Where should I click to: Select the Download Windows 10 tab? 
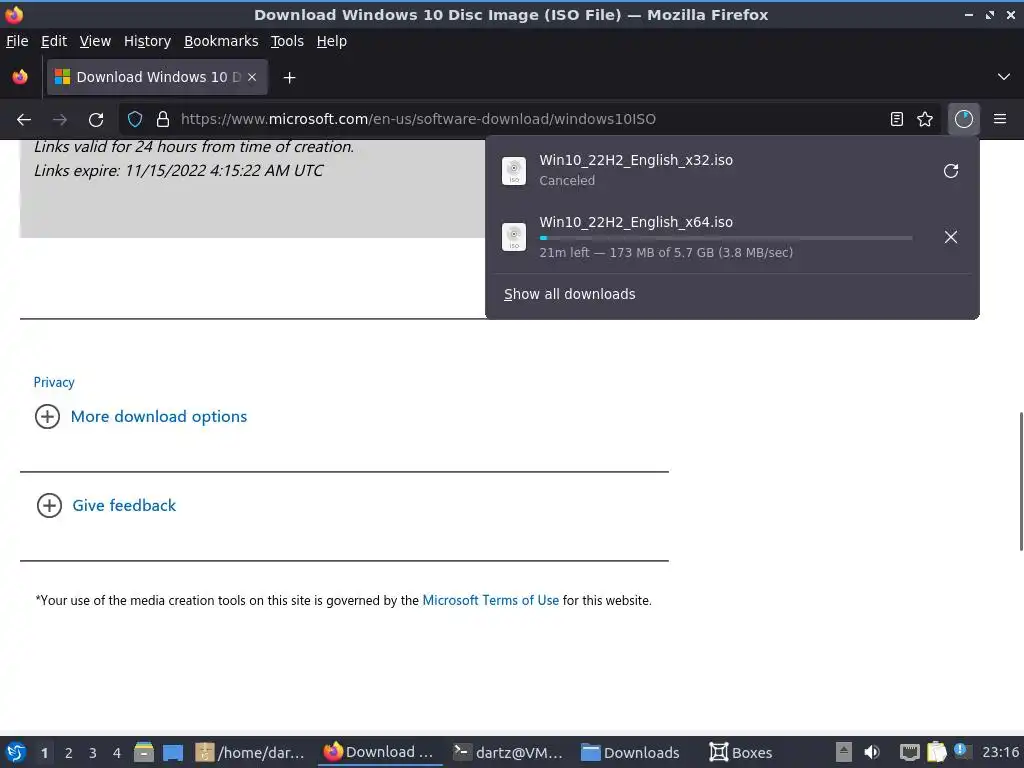[x=157, y=77]
